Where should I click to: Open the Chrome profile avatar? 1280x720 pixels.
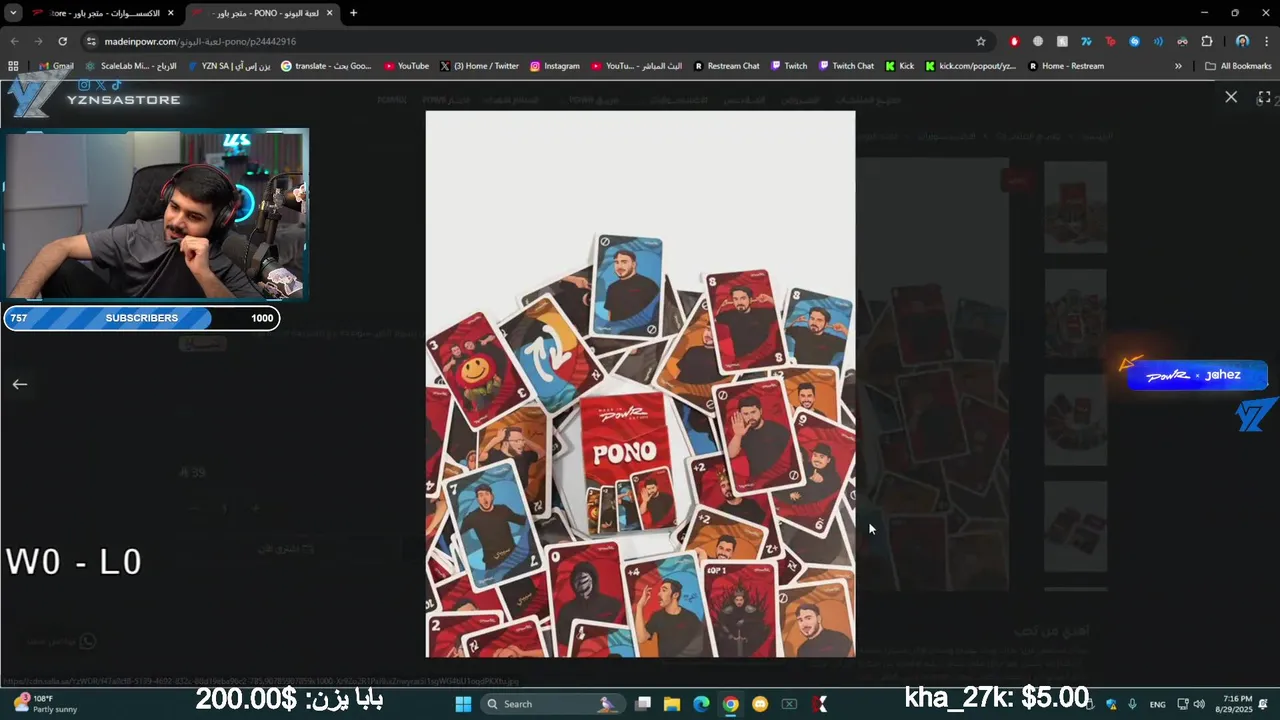point(1242,41)
